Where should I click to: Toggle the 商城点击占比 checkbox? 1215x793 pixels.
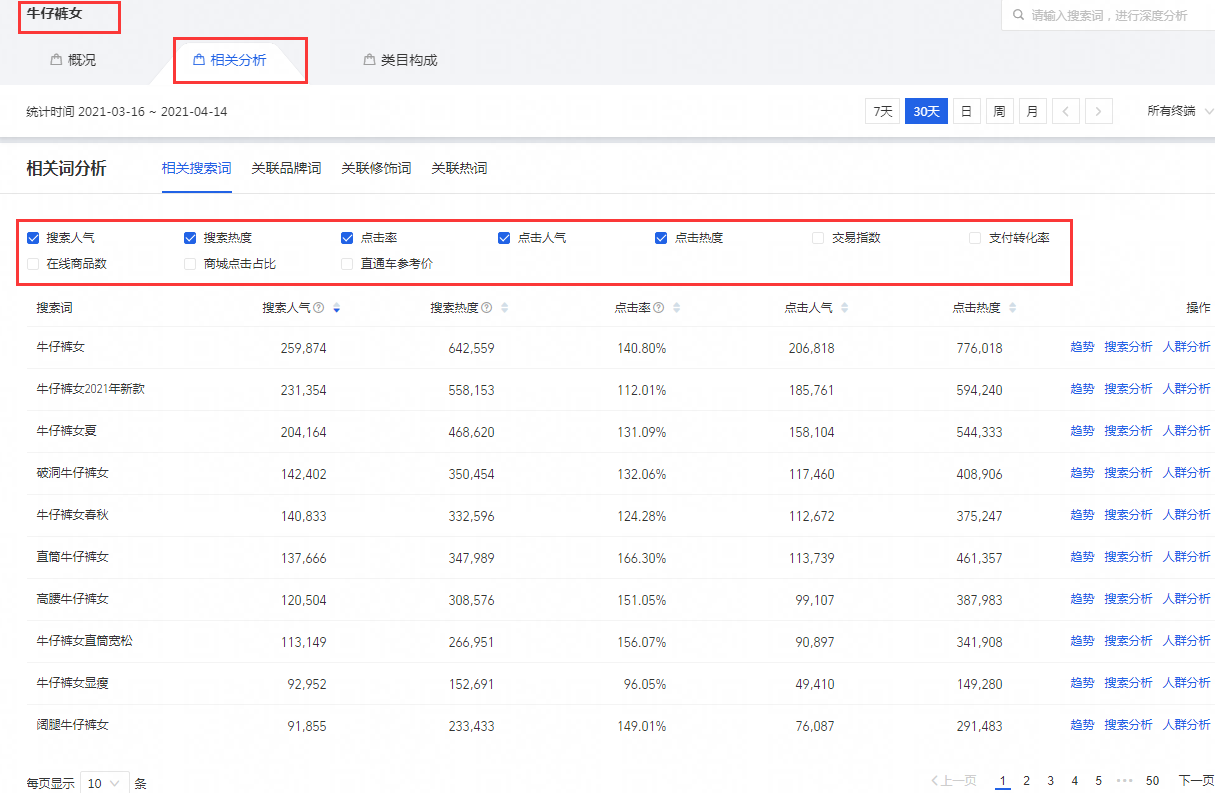pyautogui.click(x=190, y=264)
